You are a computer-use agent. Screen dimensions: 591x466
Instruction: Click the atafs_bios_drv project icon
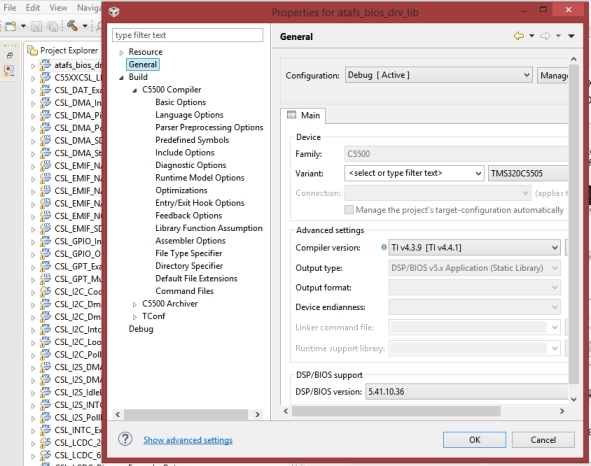[x=45, y=64]
